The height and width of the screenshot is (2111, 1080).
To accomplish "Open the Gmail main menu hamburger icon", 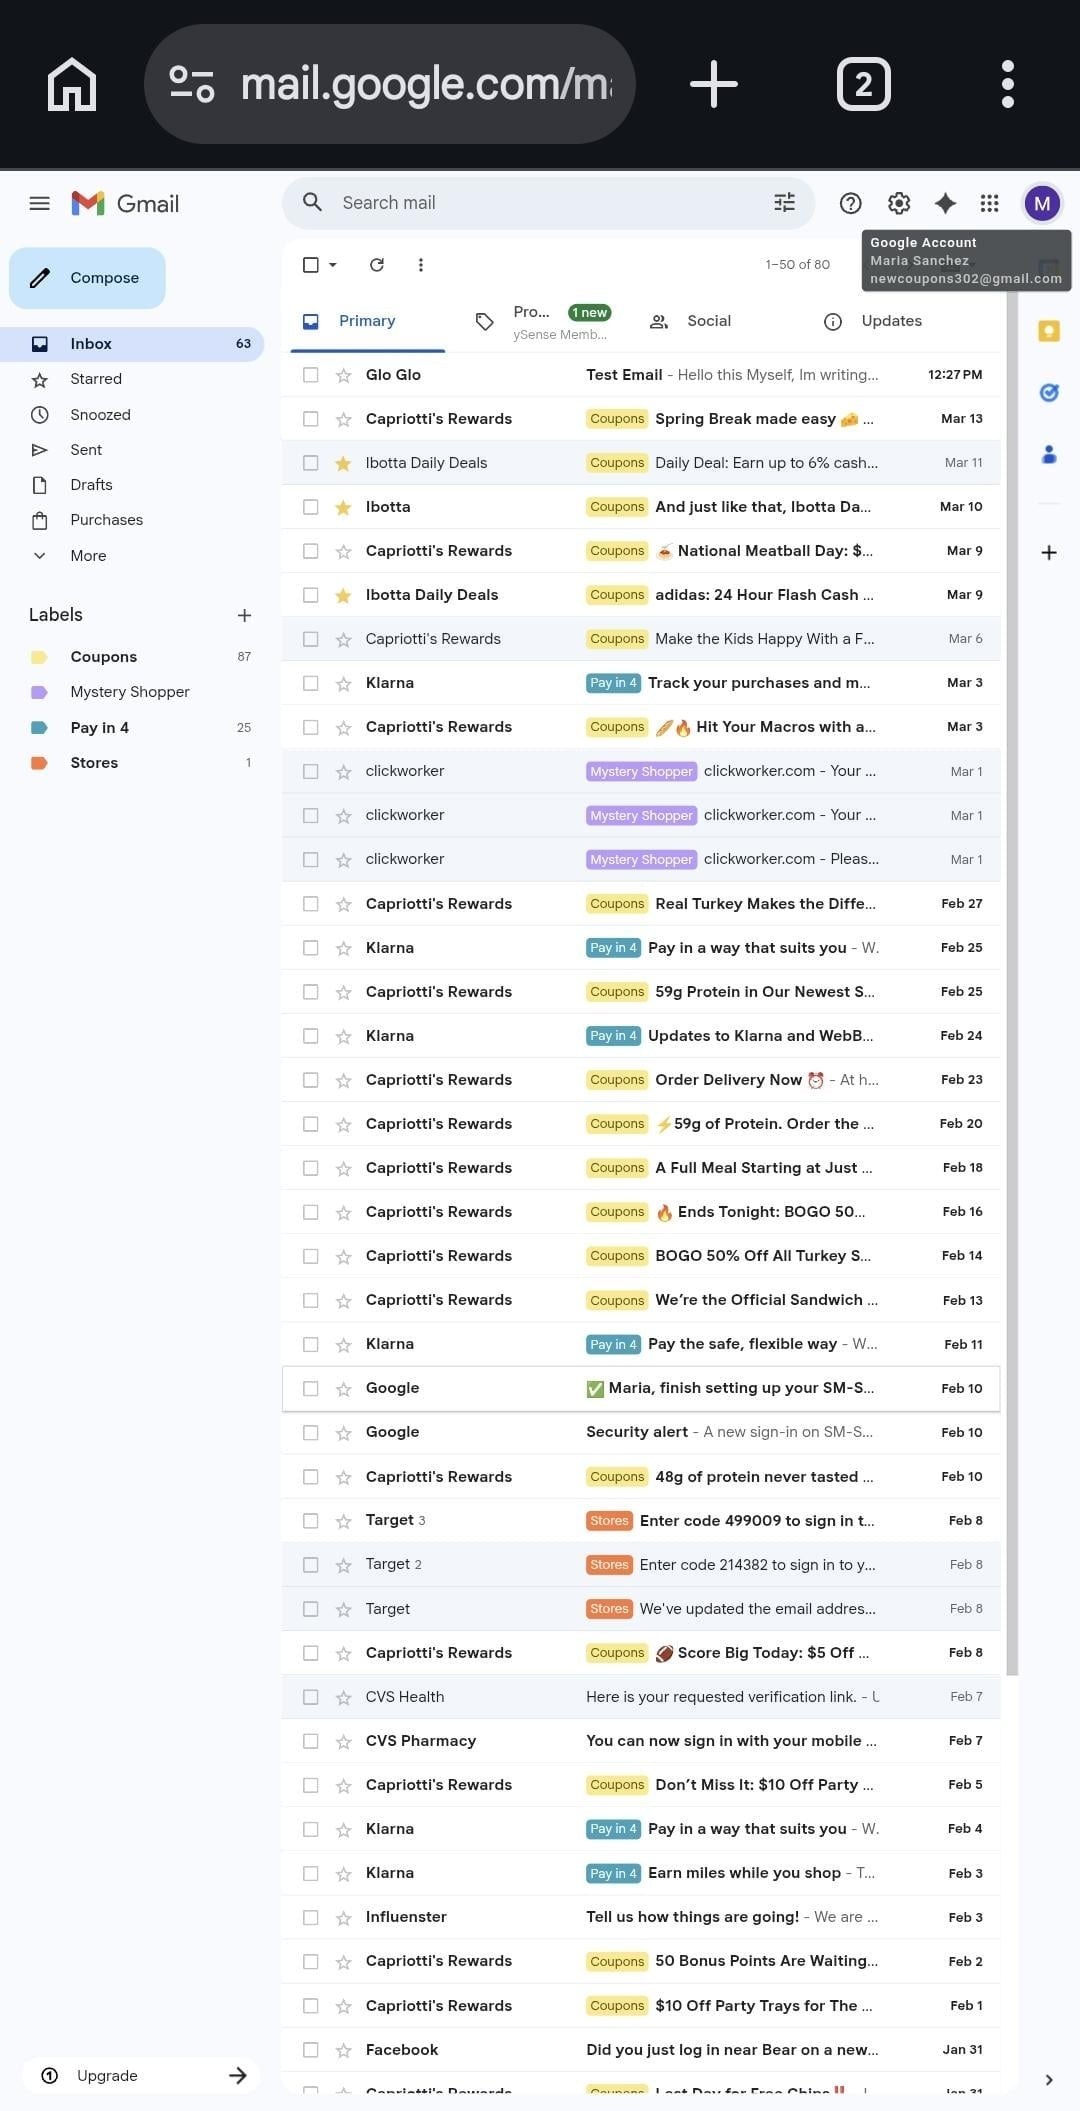I will [x=40, y=204].
